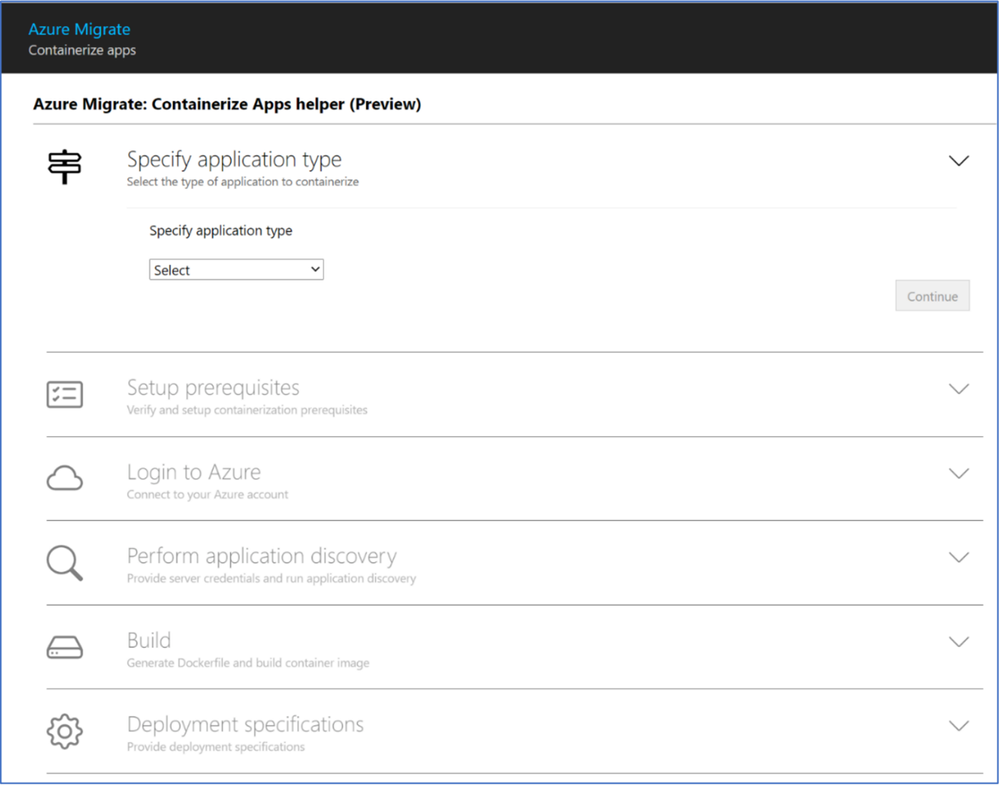Click the checklist icon for Setup prerequisites
Image resolution: width=999 pixels, height=785 pixels.
click(x=64, y=394)
